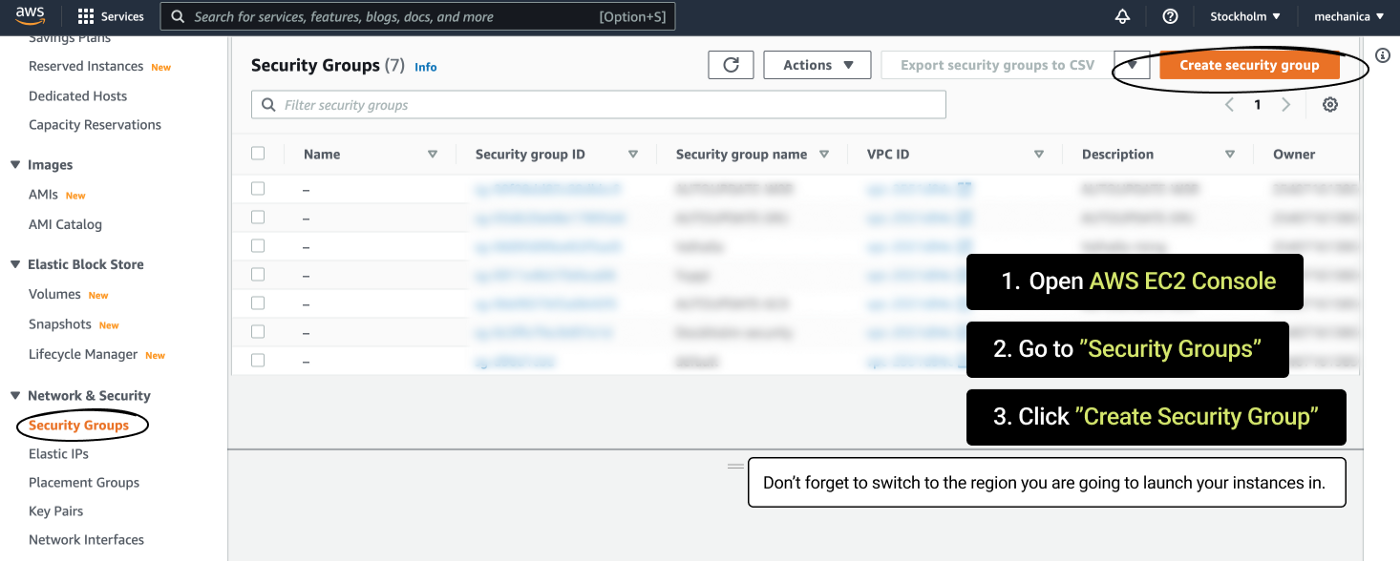Click the refresh security groups button
The image size is (1400, 561).
731,65
